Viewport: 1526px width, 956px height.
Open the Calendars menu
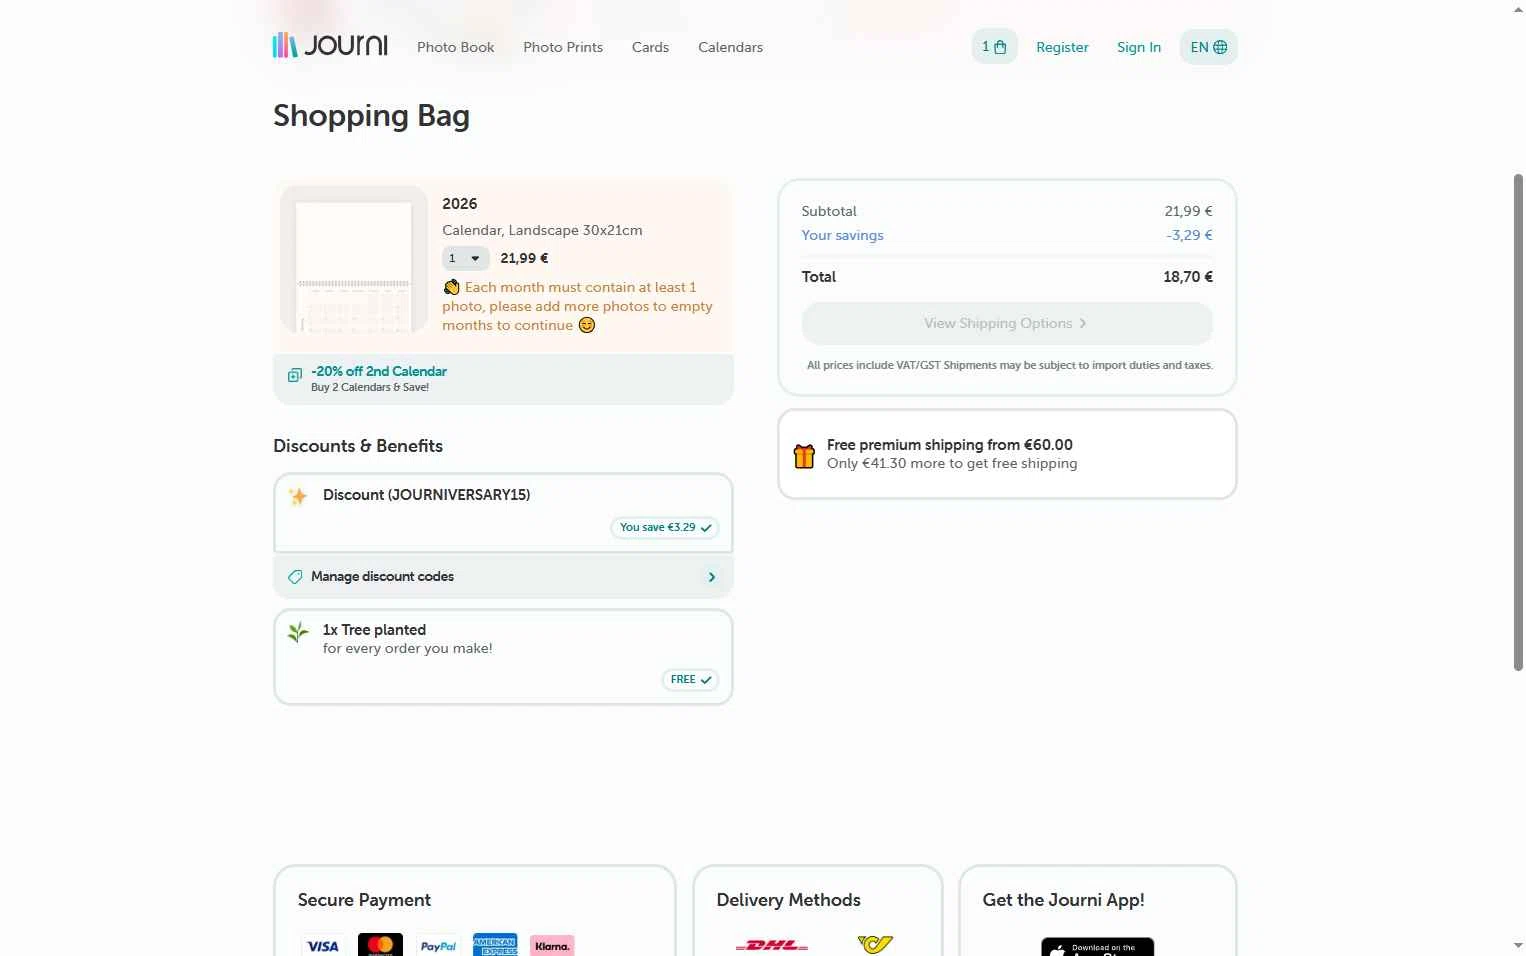[730, 47]
